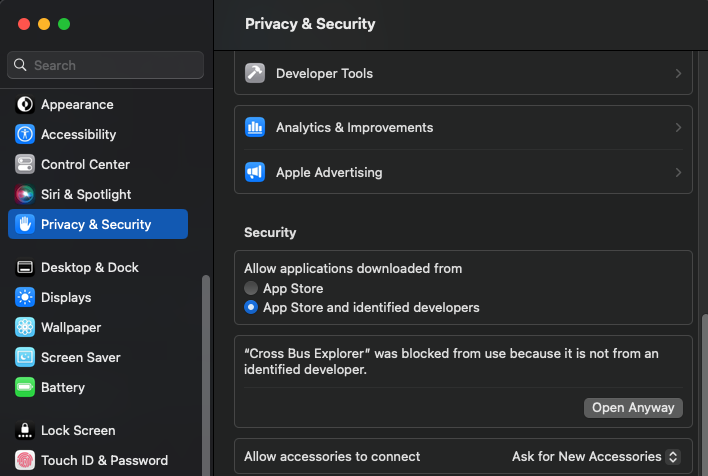Viewport: 708px width, 476px height.
Task: Click the Privacy & Security hand icon
Action: click(x=25, y=224)
